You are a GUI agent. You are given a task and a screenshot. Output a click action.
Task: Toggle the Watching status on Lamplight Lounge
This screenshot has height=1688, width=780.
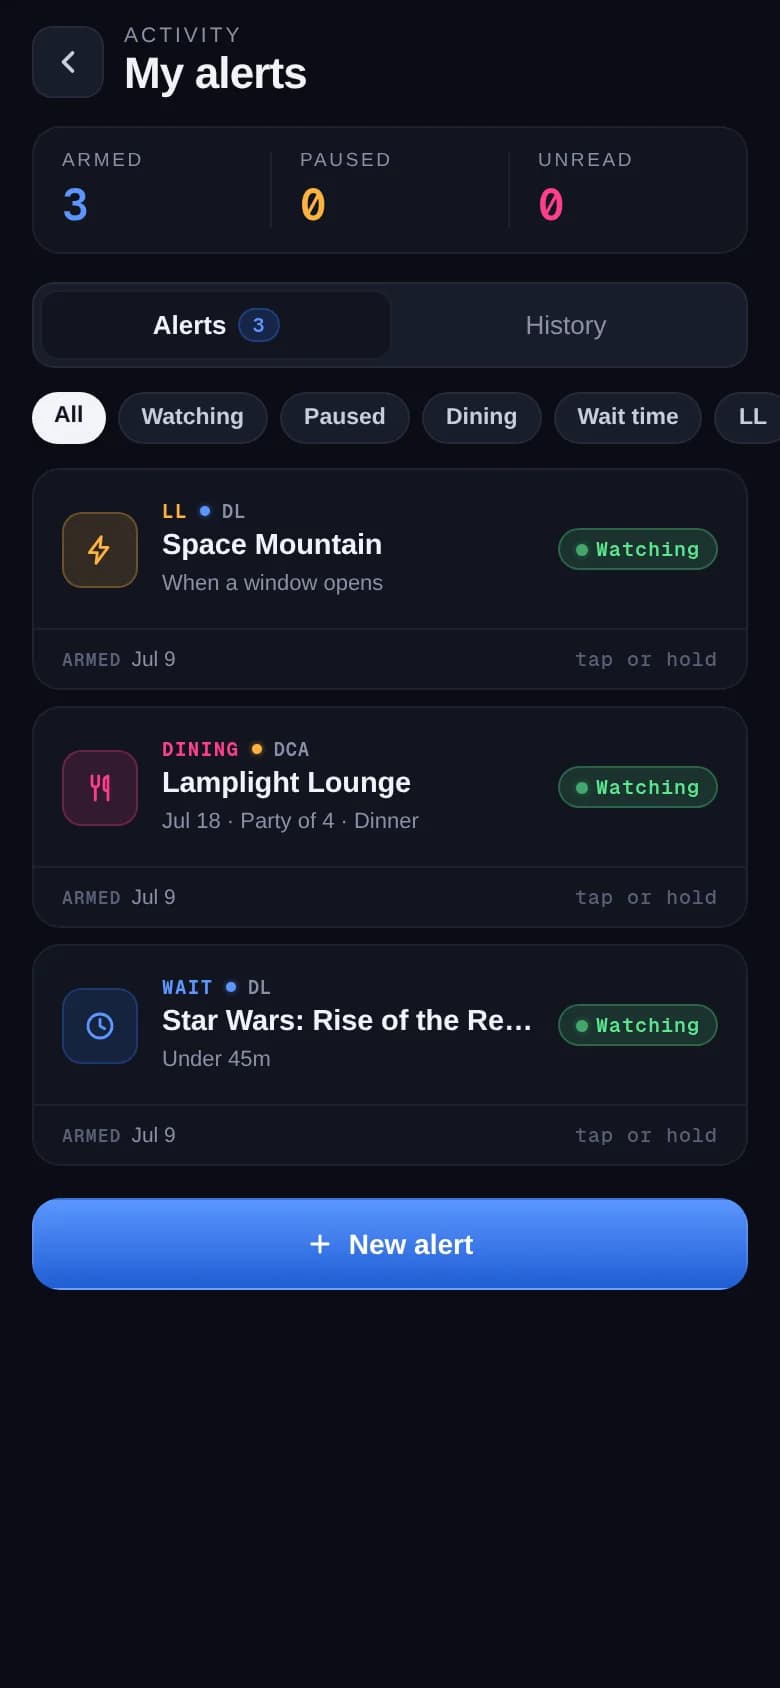[638, 787]
